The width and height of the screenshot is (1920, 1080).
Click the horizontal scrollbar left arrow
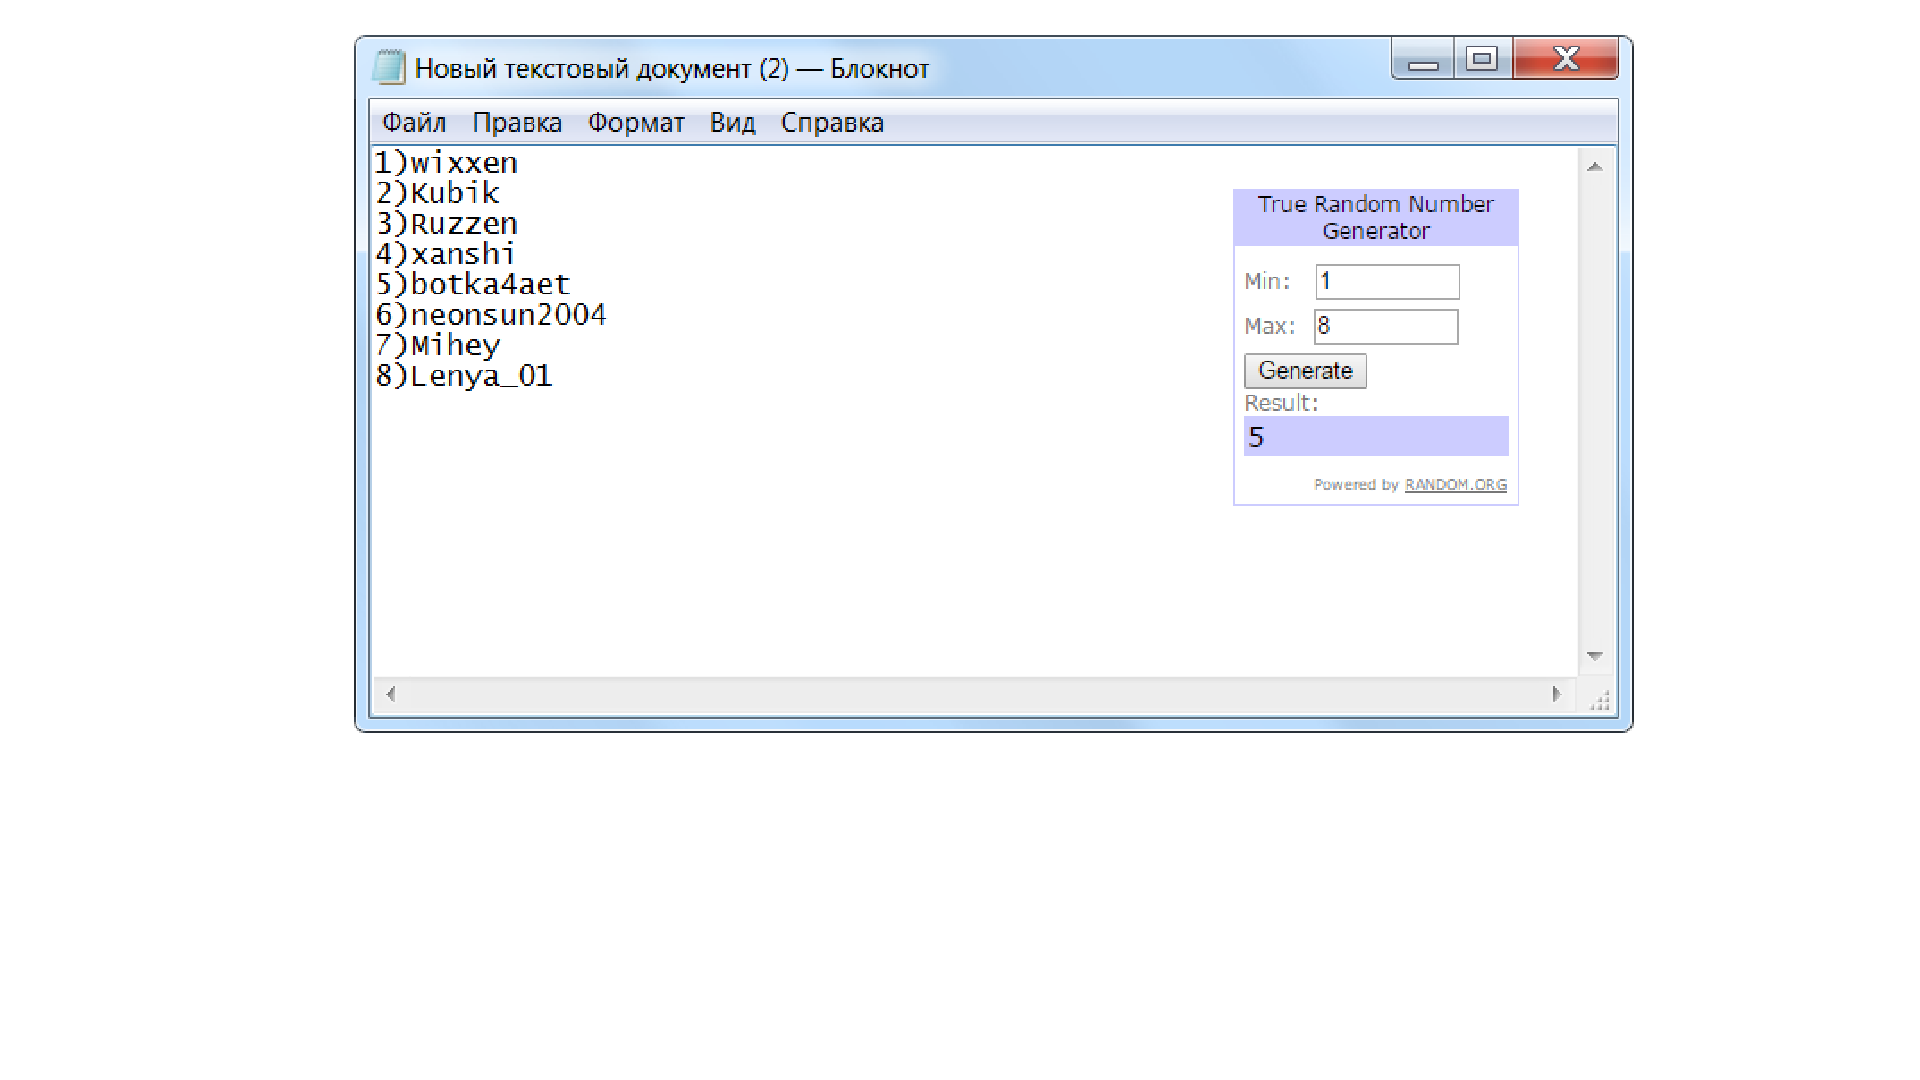(391, 694)
